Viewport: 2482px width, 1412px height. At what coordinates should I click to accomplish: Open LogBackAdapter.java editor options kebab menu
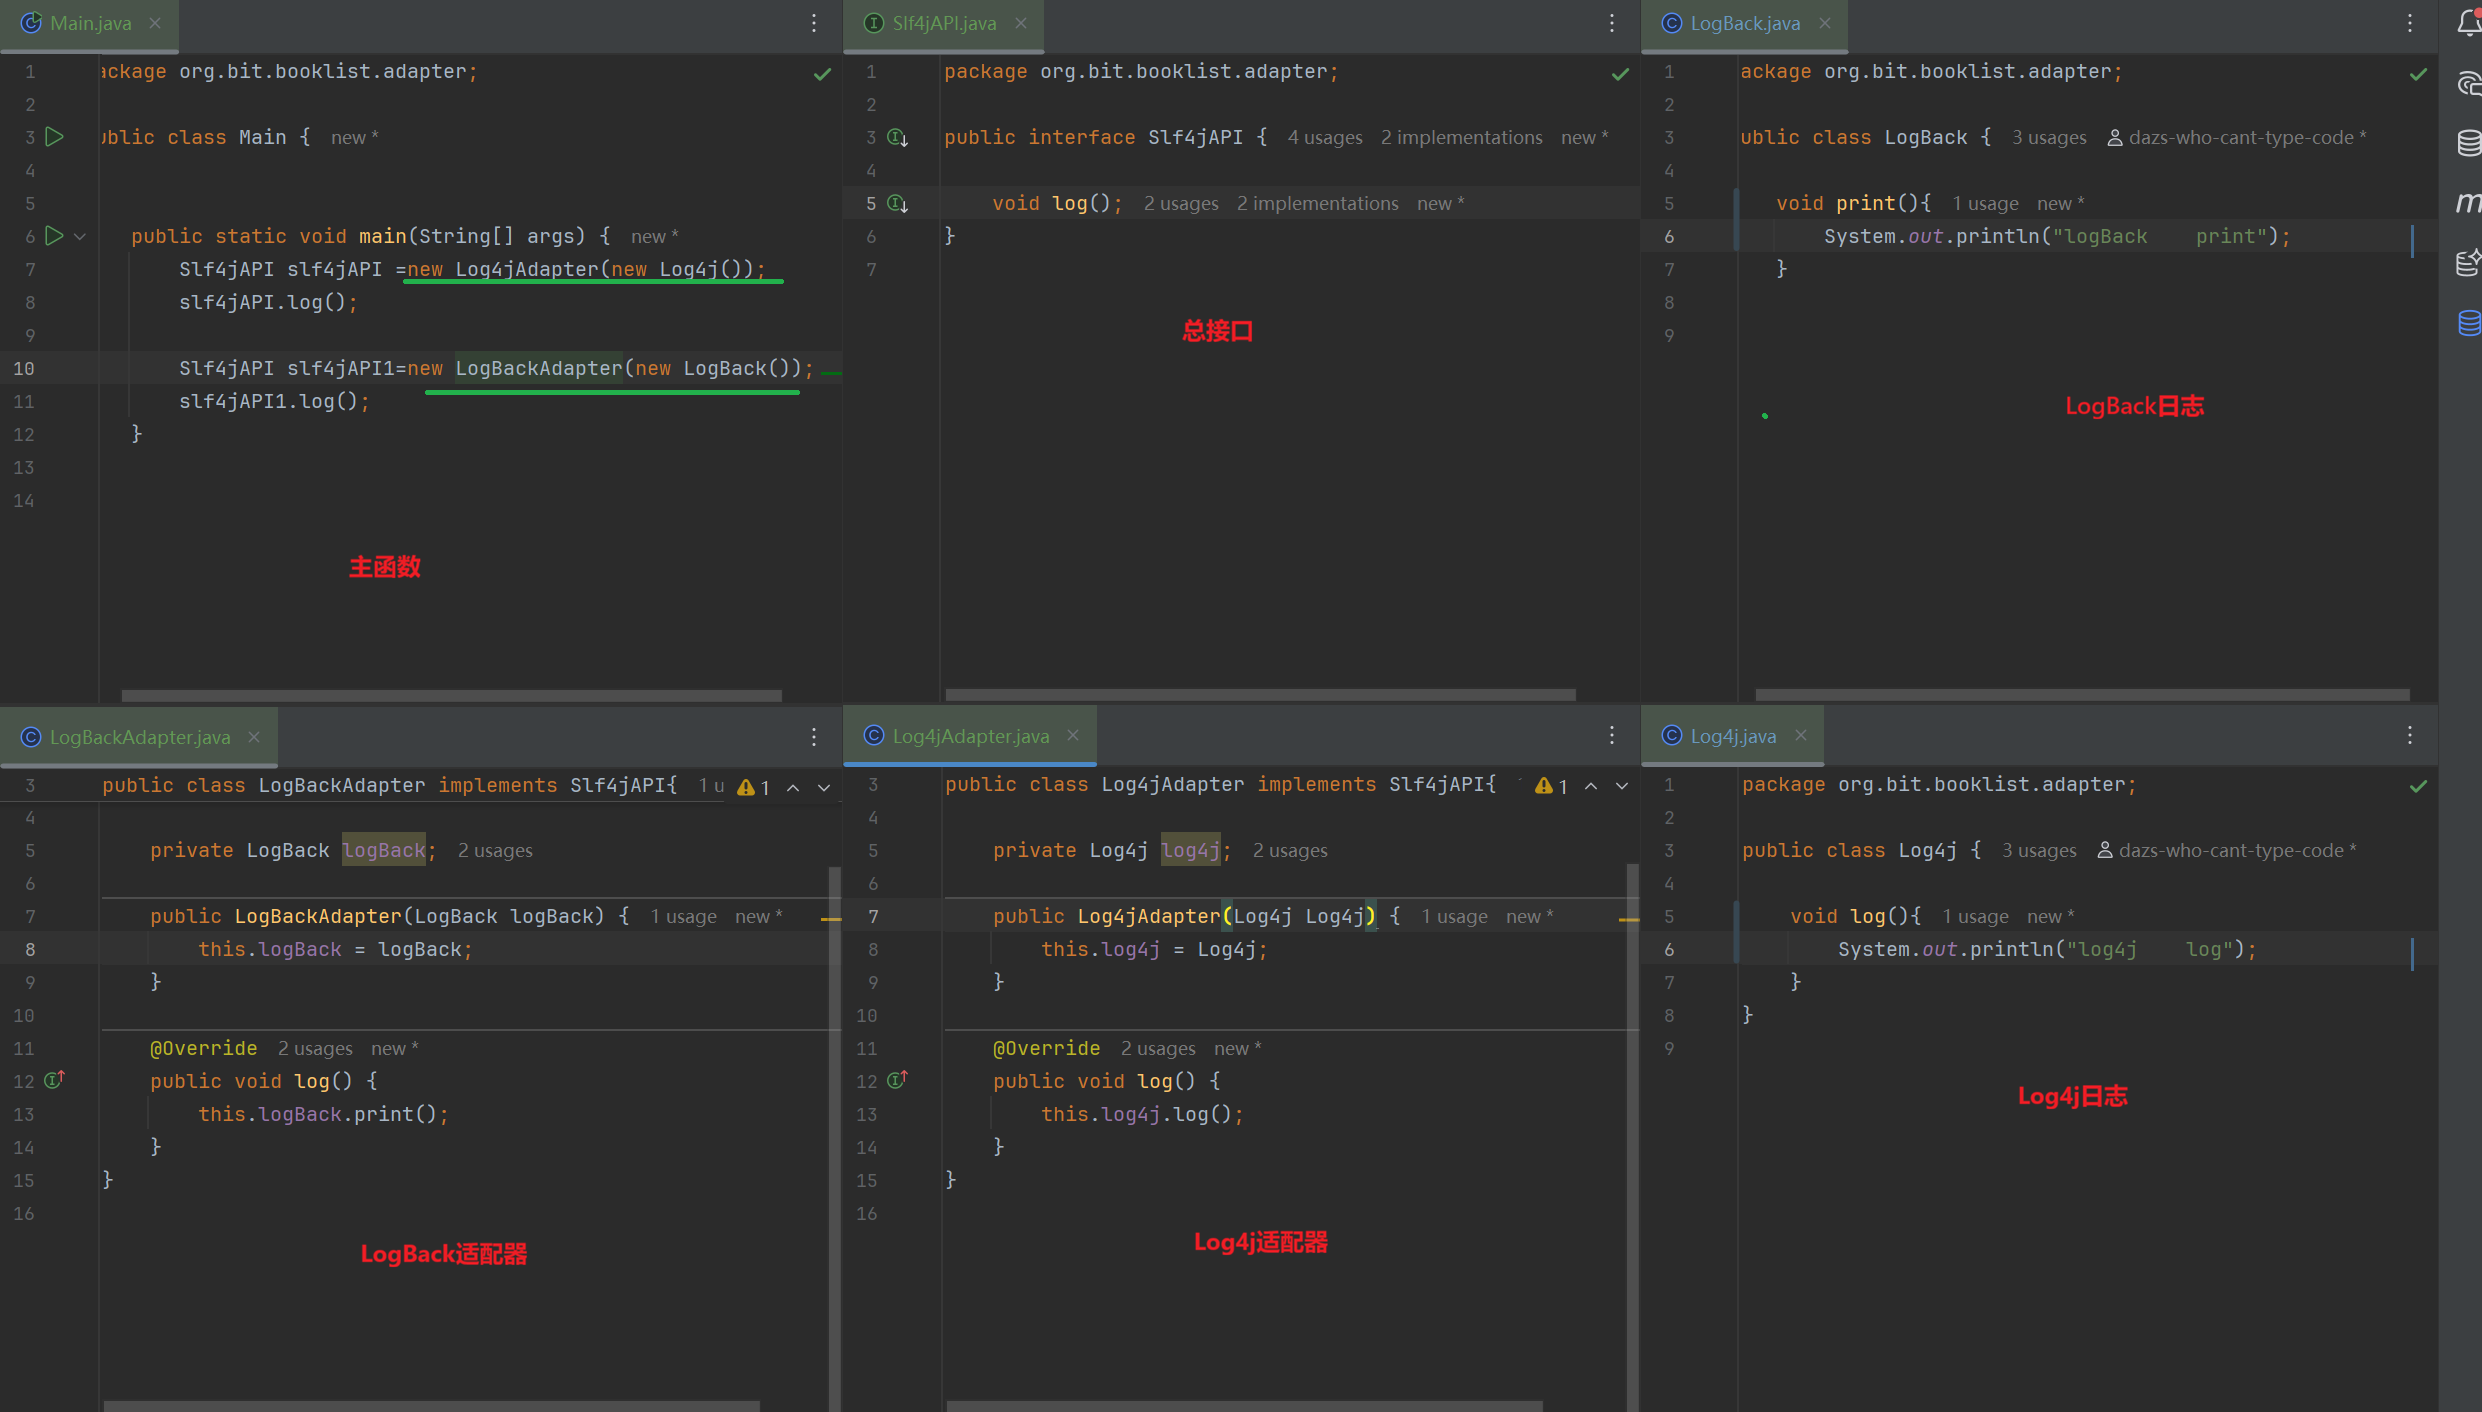click(x=814, y=737)
